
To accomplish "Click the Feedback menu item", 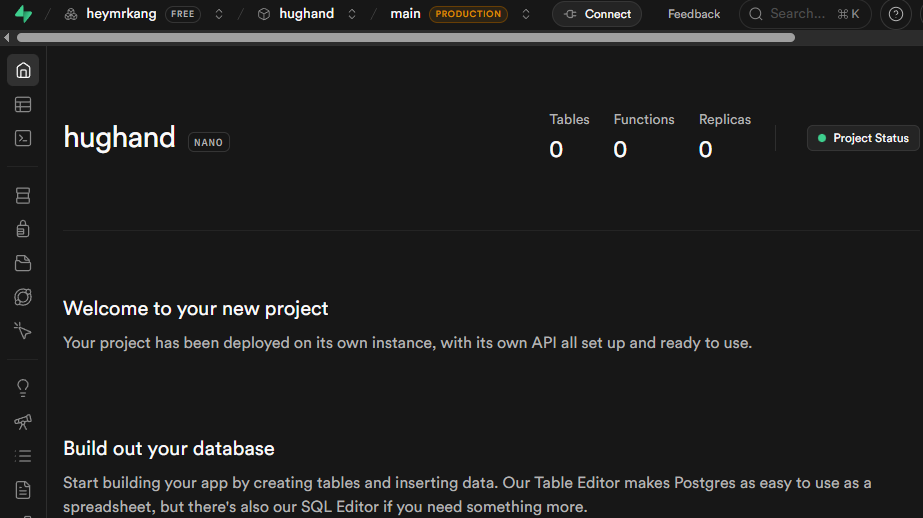I will click(x=693, y=14).
